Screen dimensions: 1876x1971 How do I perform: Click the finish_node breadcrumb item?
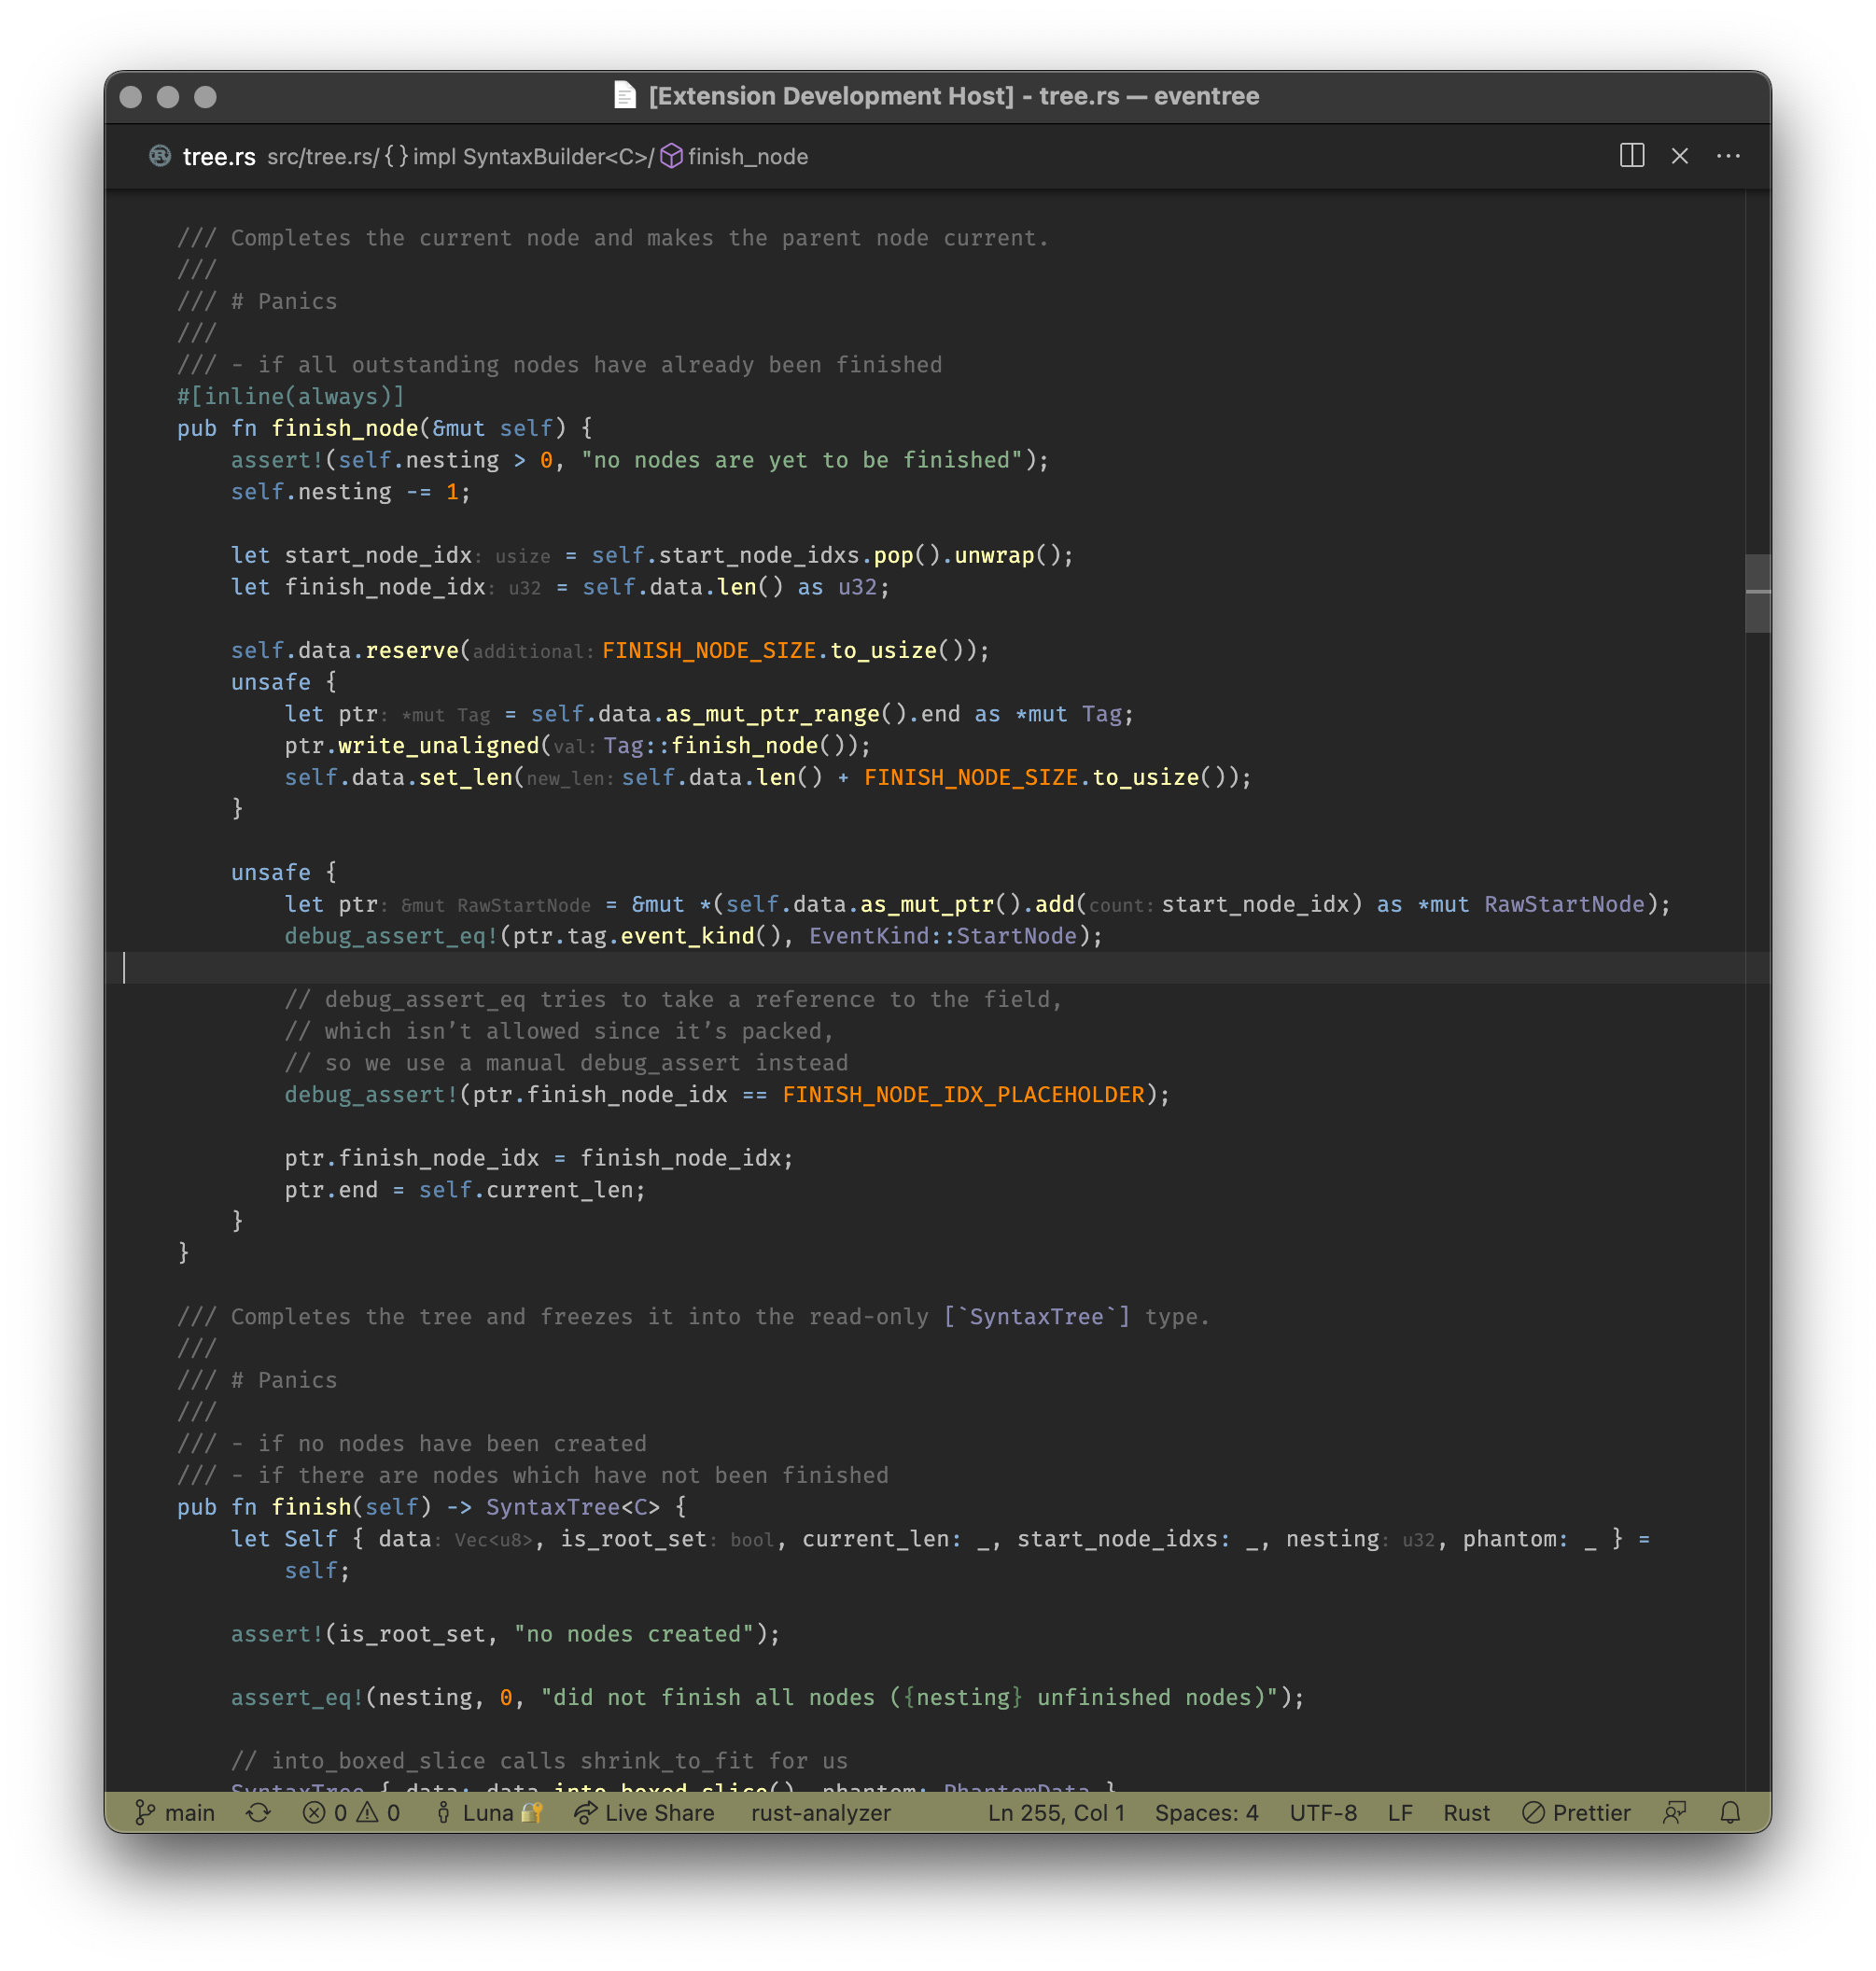746,157
